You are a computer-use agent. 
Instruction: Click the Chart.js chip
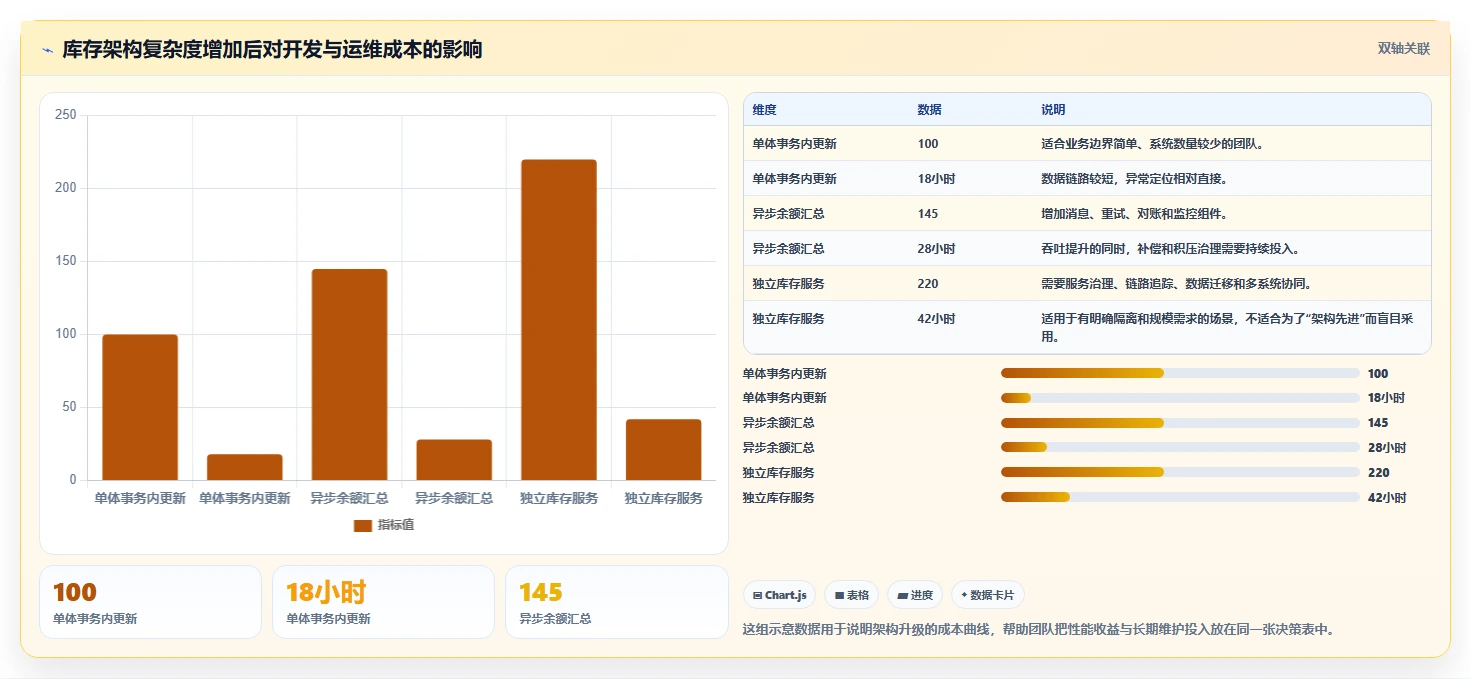(x=779, y=595)
